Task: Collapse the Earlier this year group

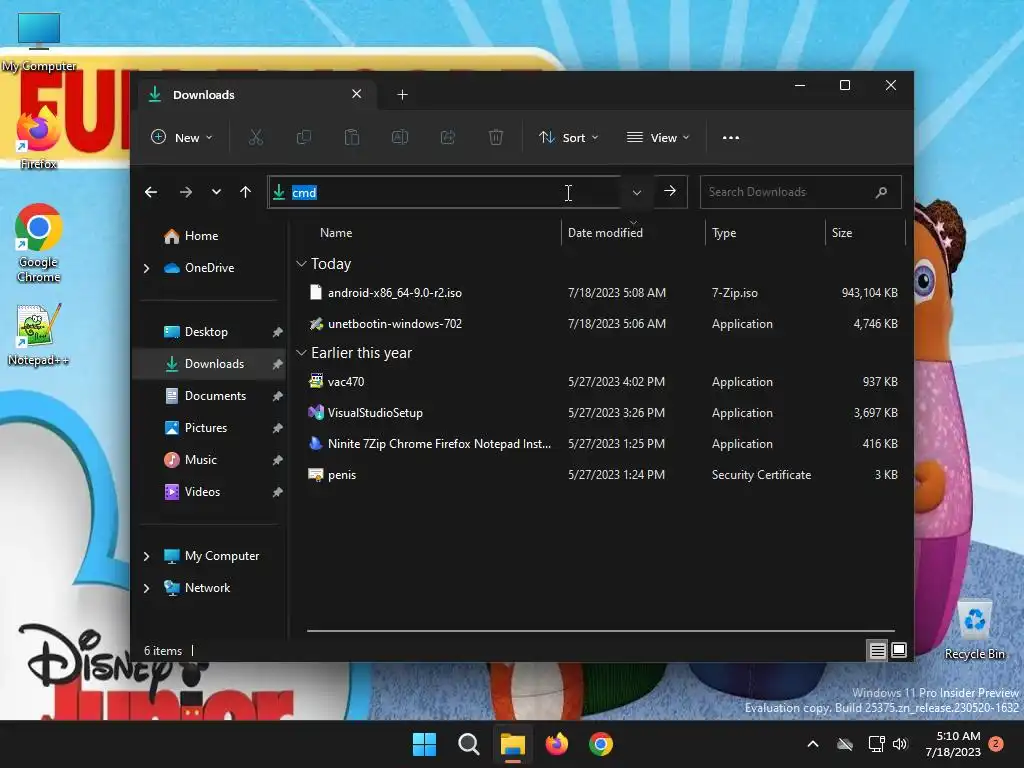Action: tap(301, 353)
